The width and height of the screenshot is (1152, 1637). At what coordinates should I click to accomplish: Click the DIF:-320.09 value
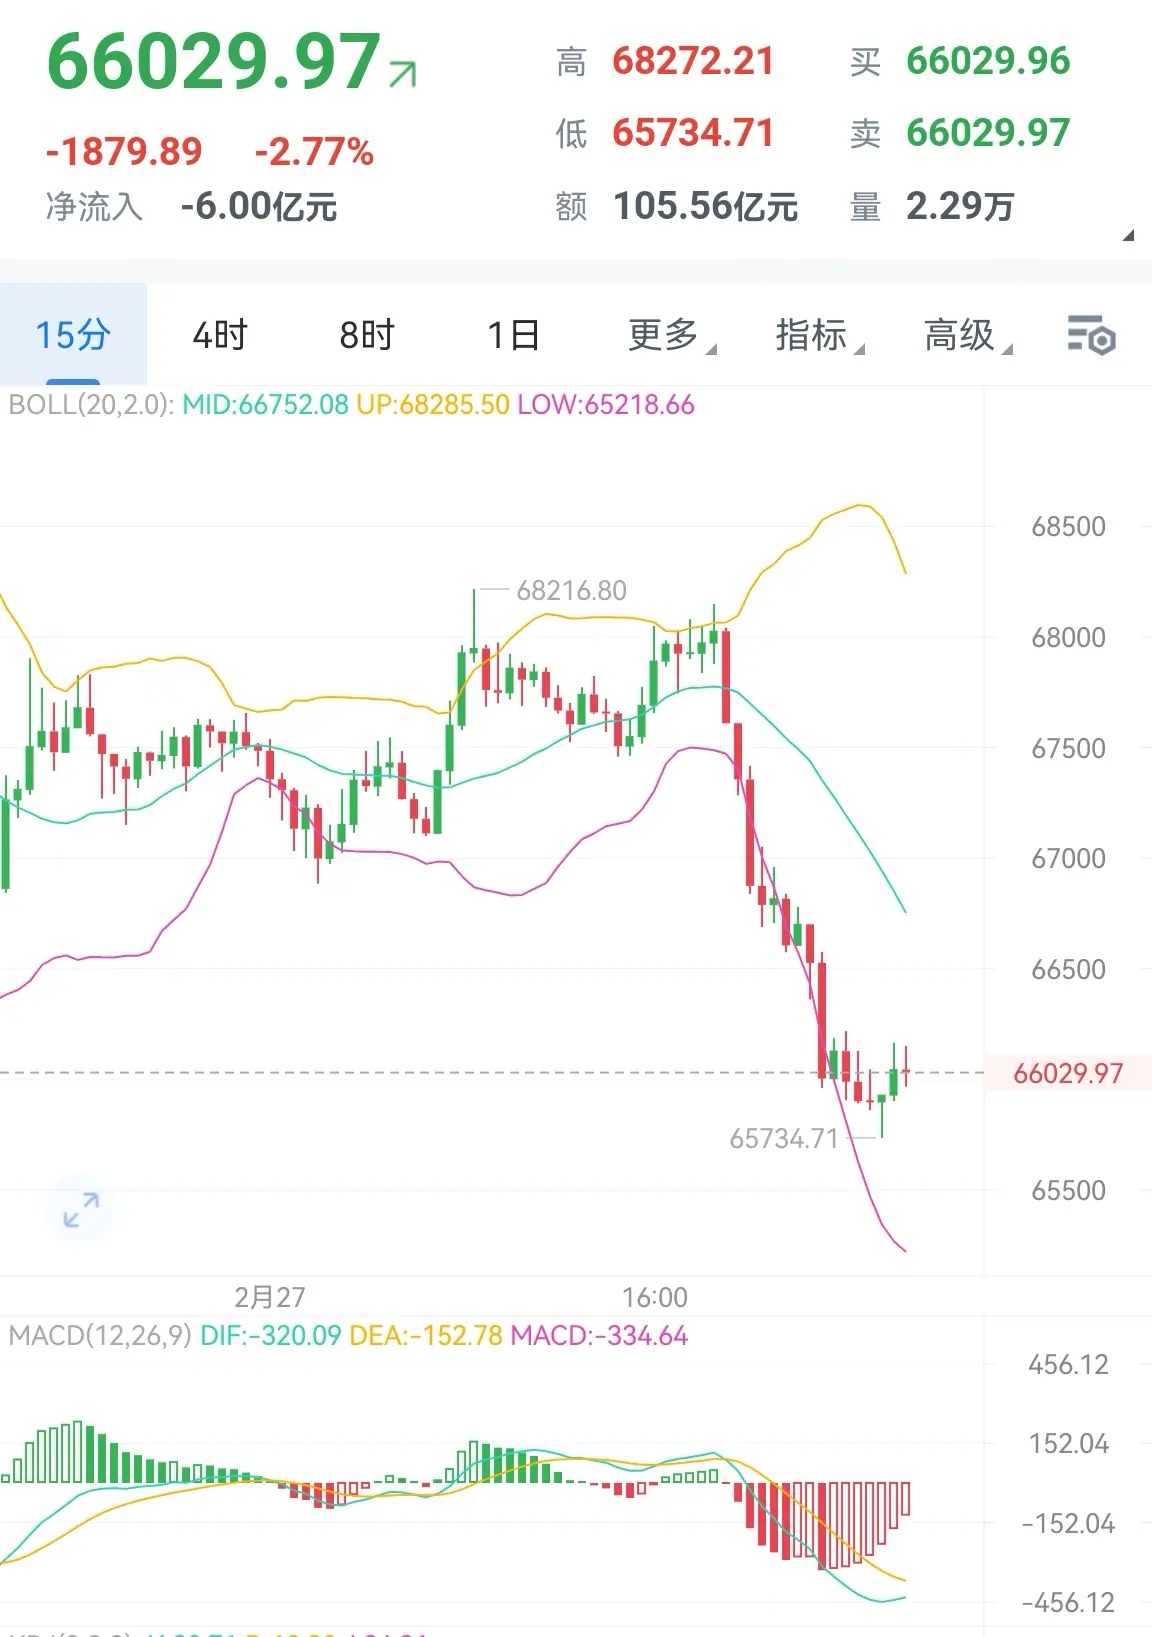point(271,1336)
